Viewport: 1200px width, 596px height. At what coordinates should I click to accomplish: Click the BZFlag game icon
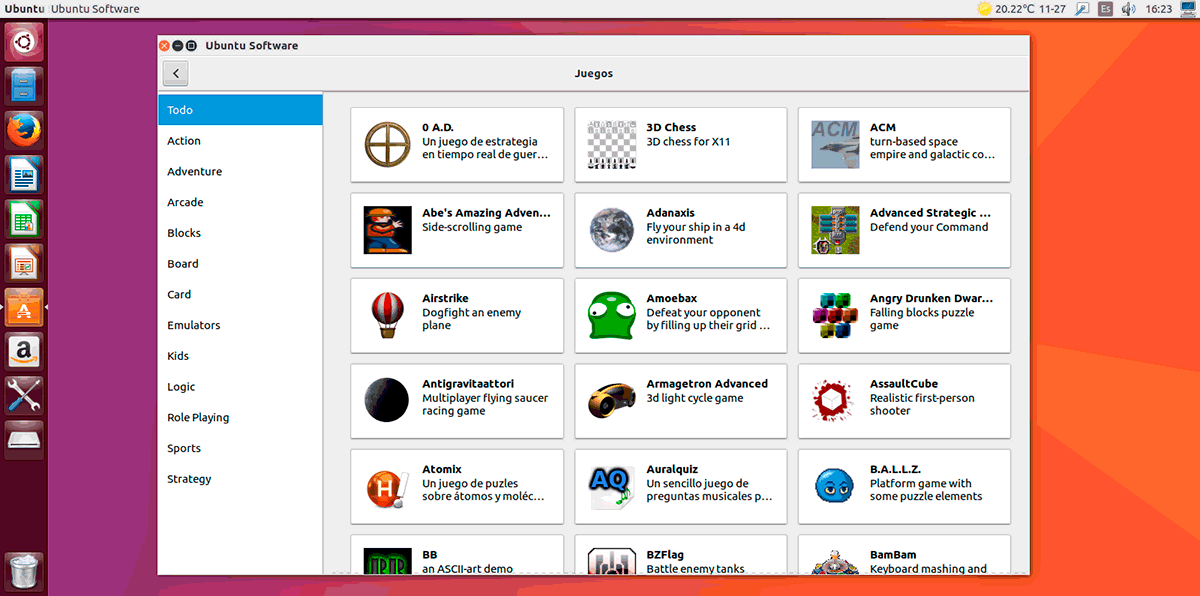coord(611,561)
